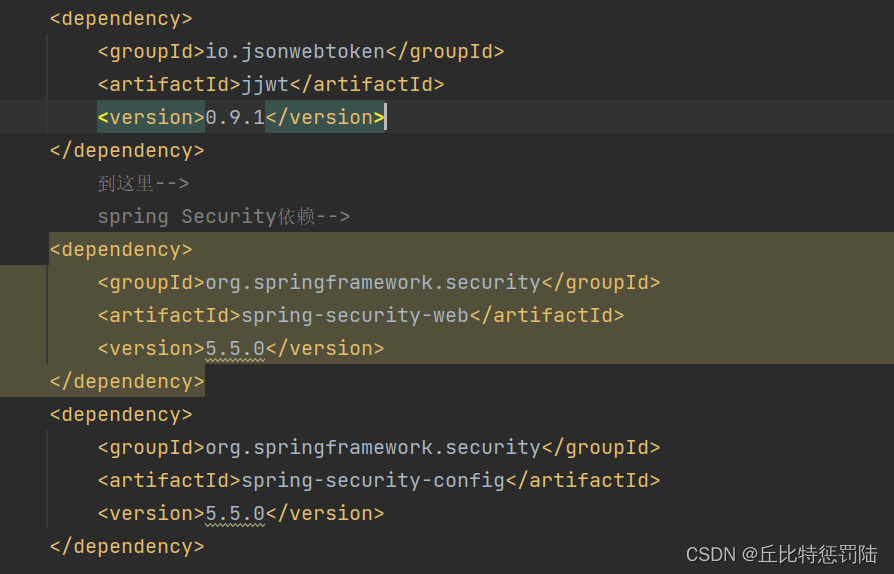Click the 5.5.0 version of spring-security-config
This screenshot has height=574, width=894.
point(235,514)
